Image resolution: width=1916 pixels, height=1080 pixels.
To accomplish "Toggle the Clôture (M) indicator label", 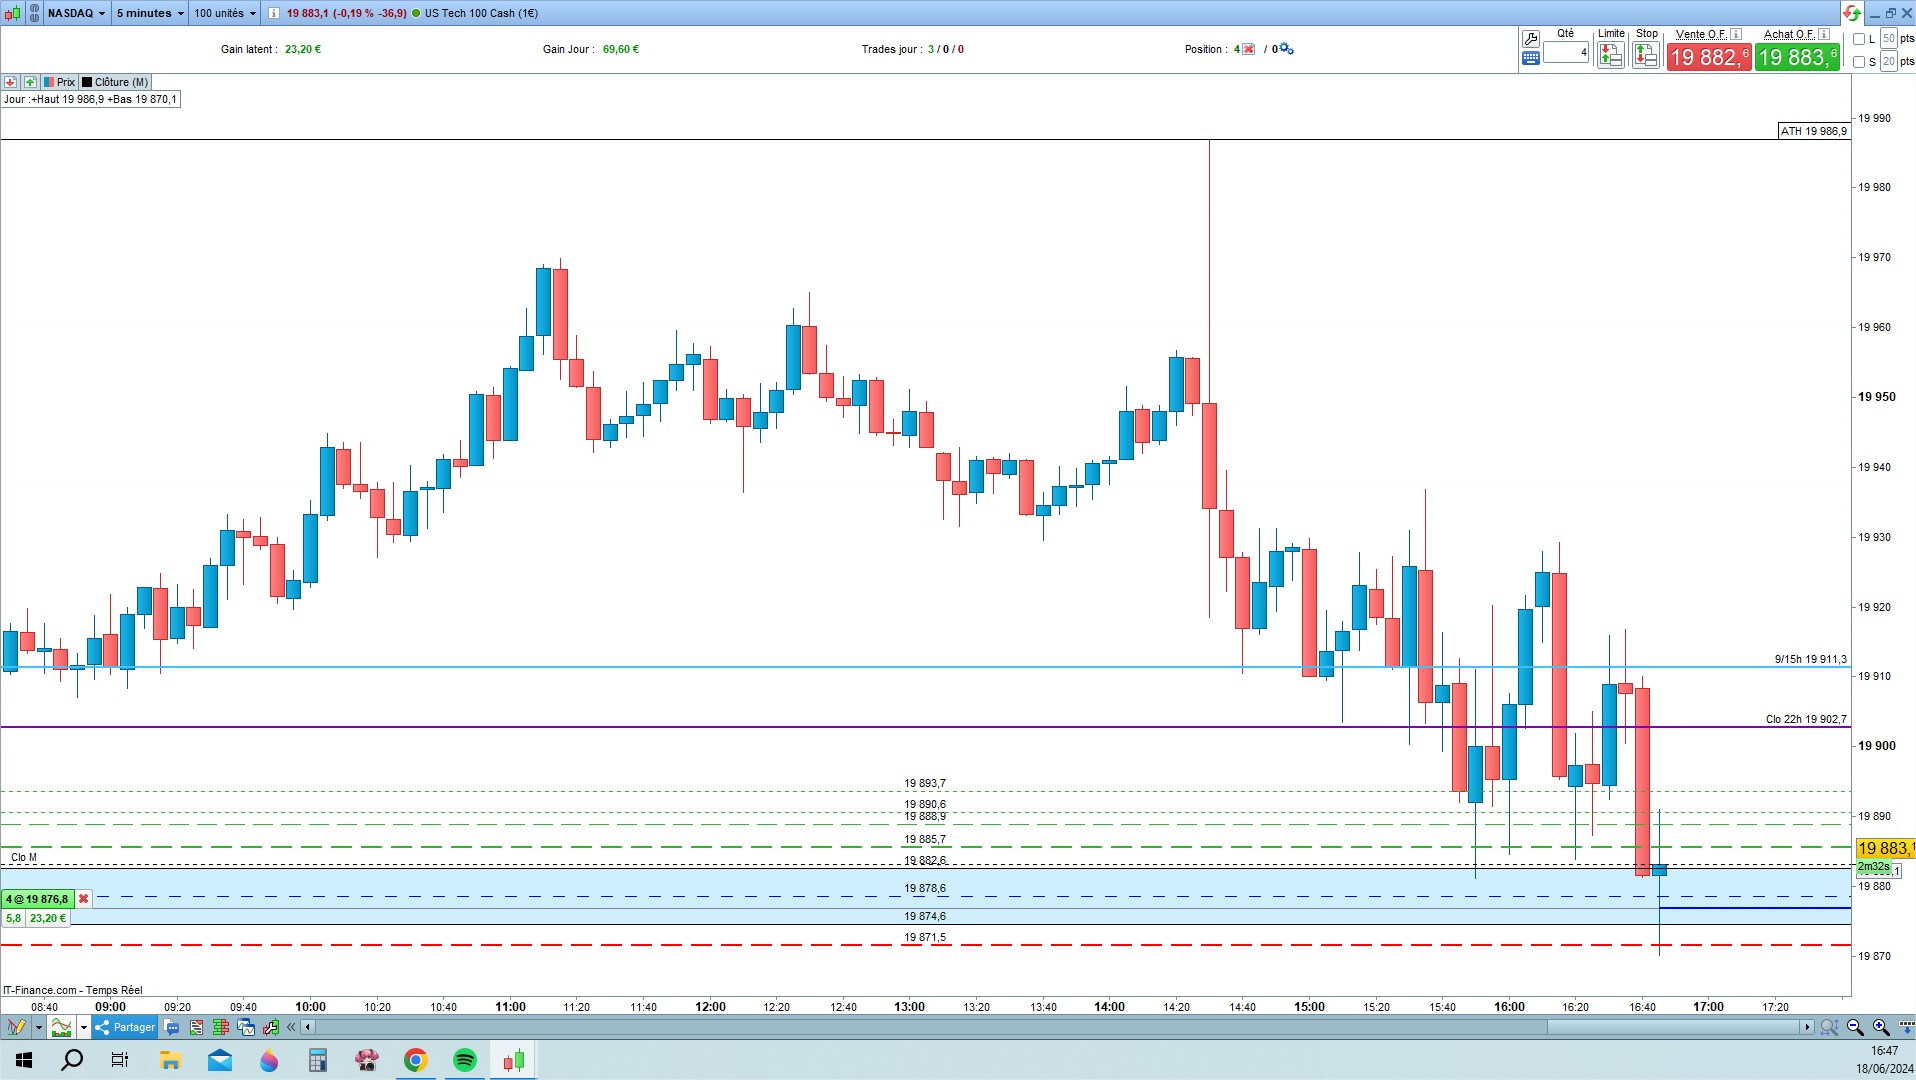I will (x=115, y=82).
